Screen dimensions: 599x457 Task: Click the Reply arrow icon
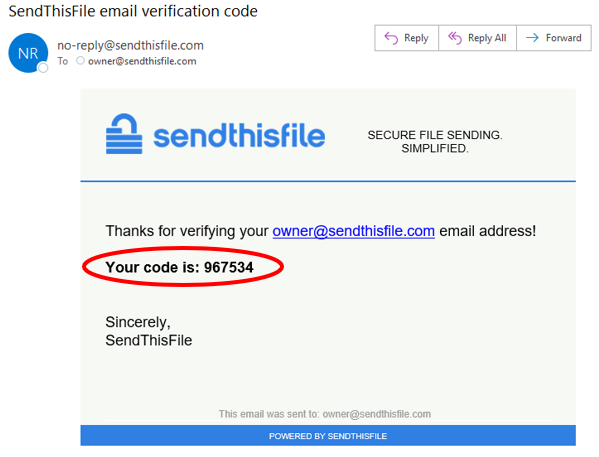(x=391, y=38)
